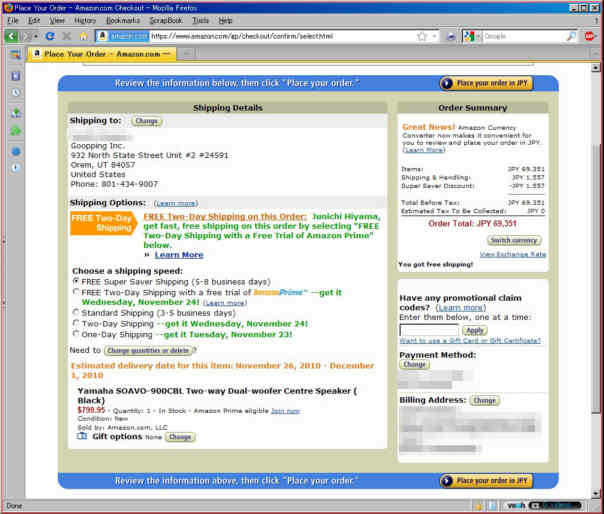
Task: Click the padlock icon in status bar
Action: [478, 506]
